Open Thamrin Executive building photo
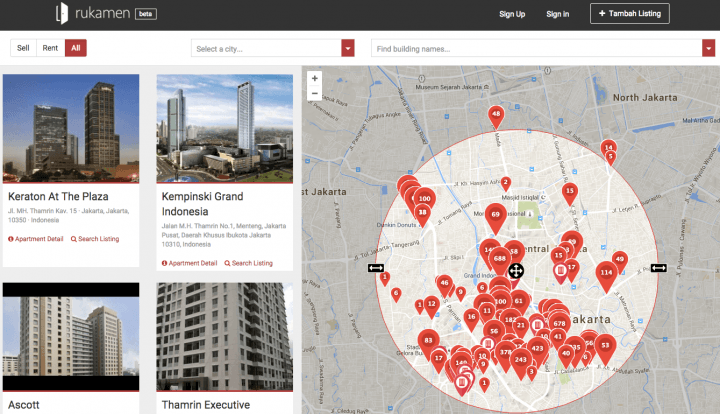The height and width of the screenshot is (414, 720). coord(225,336)
